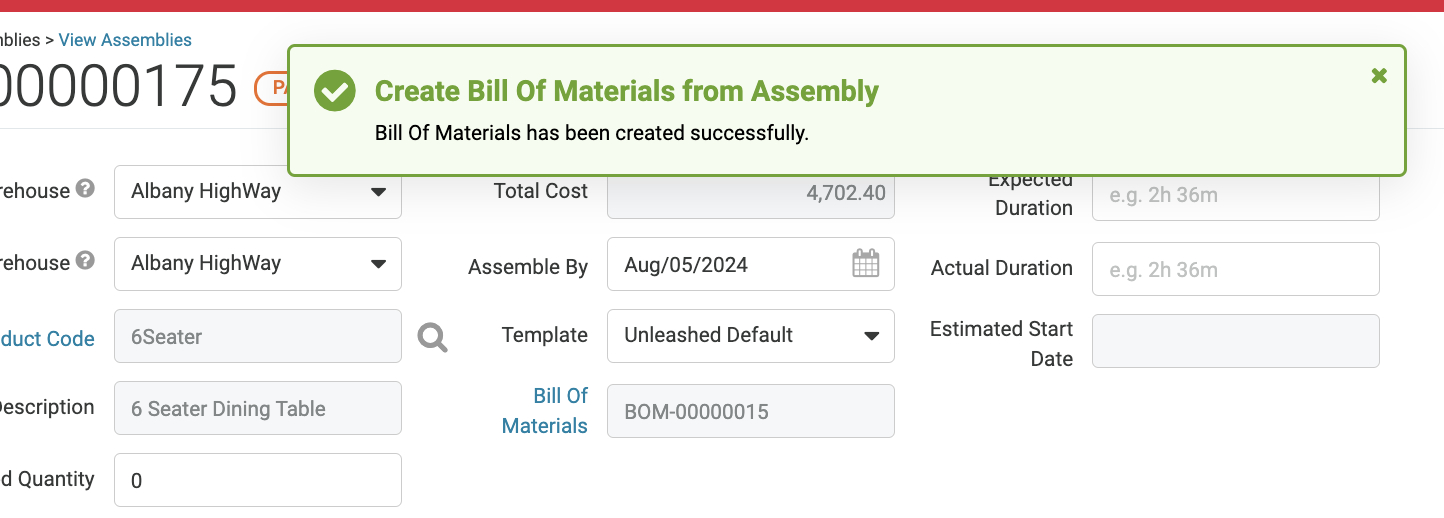
Task: Click the green success checkmark icon
Action: (335, 91)
